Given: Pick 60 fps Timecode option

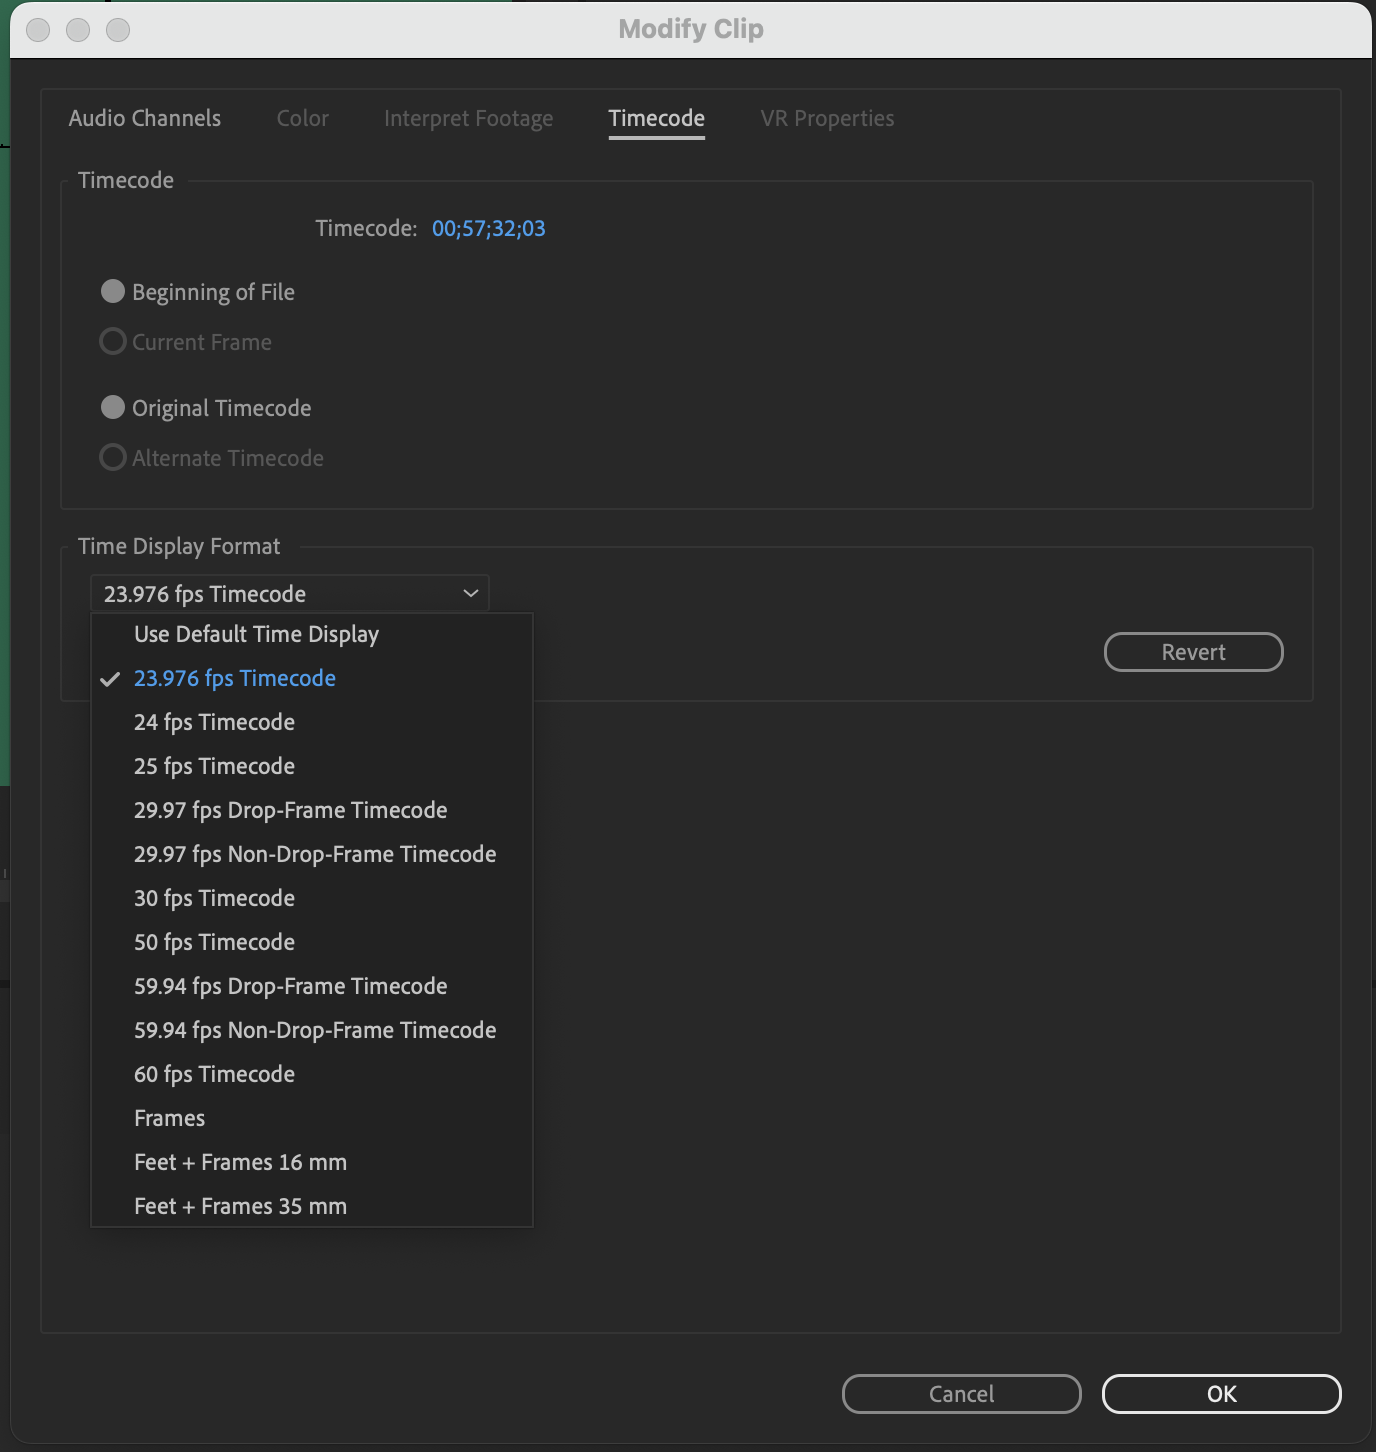Looking at the screenshot, I should coord(214,1074).
